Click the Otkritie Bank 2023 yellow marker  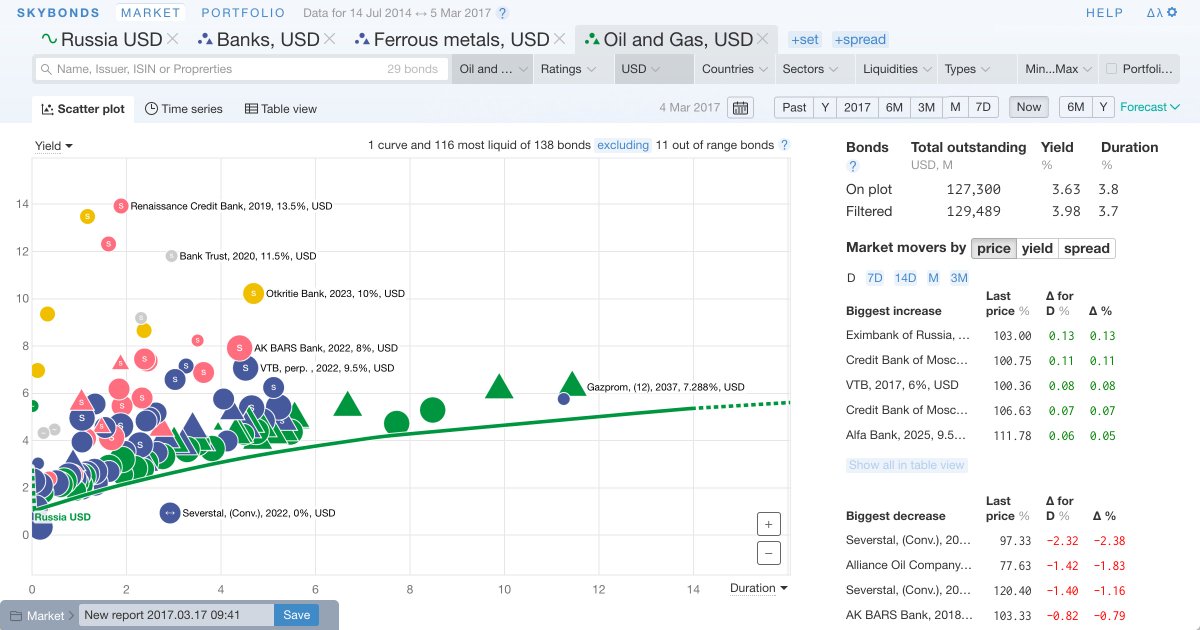(254, 293)
